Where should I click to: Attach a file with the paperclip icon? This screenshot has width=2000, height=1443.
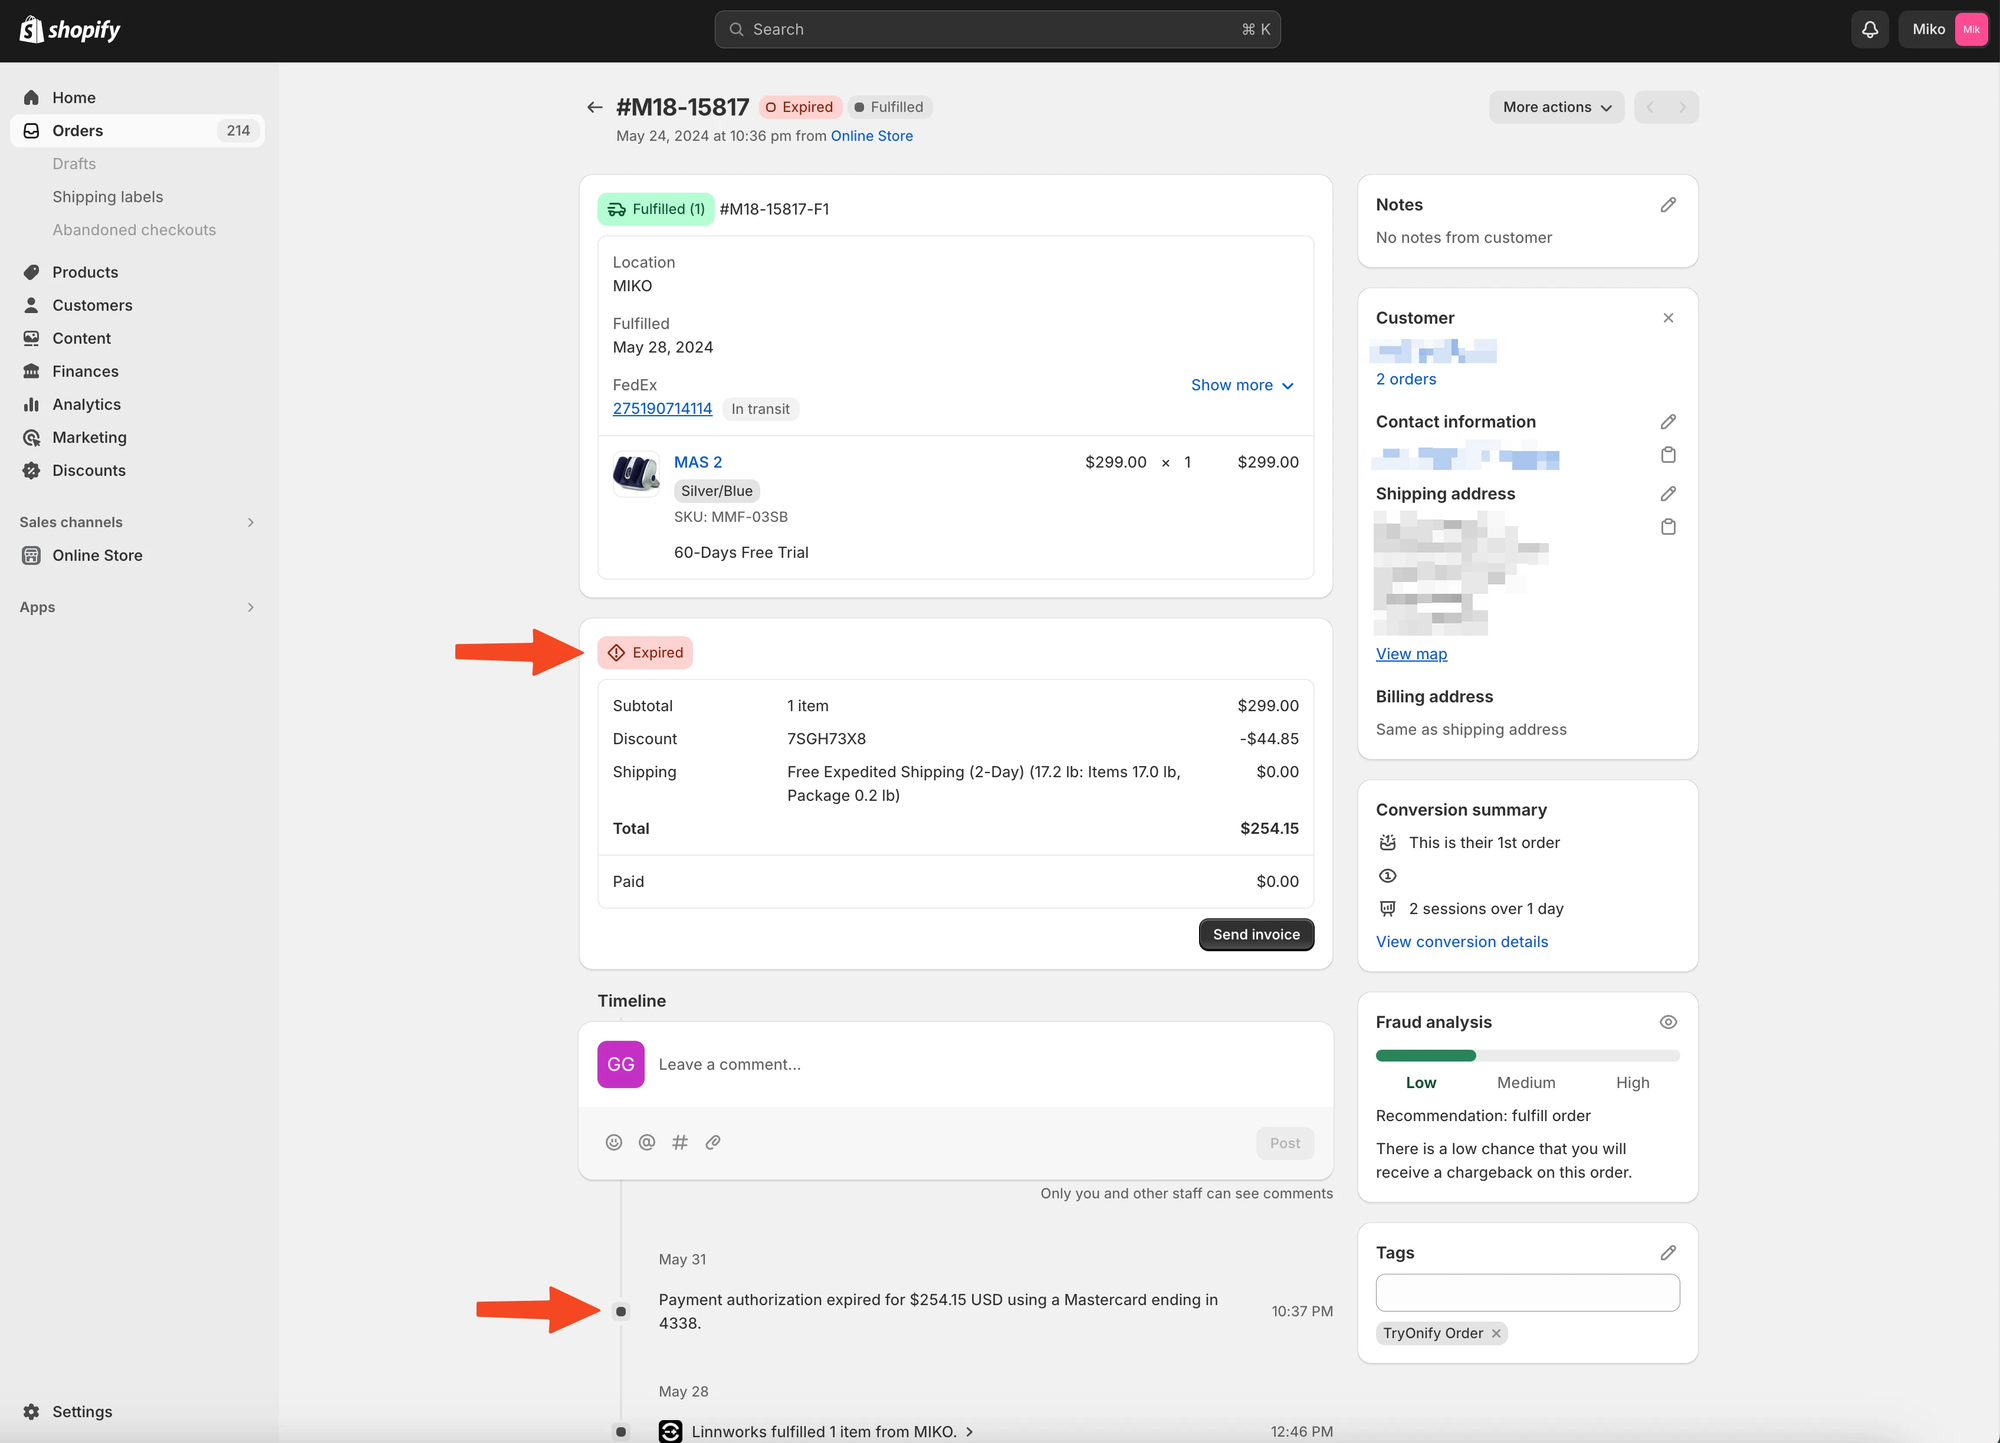[x=713, y=1142]
